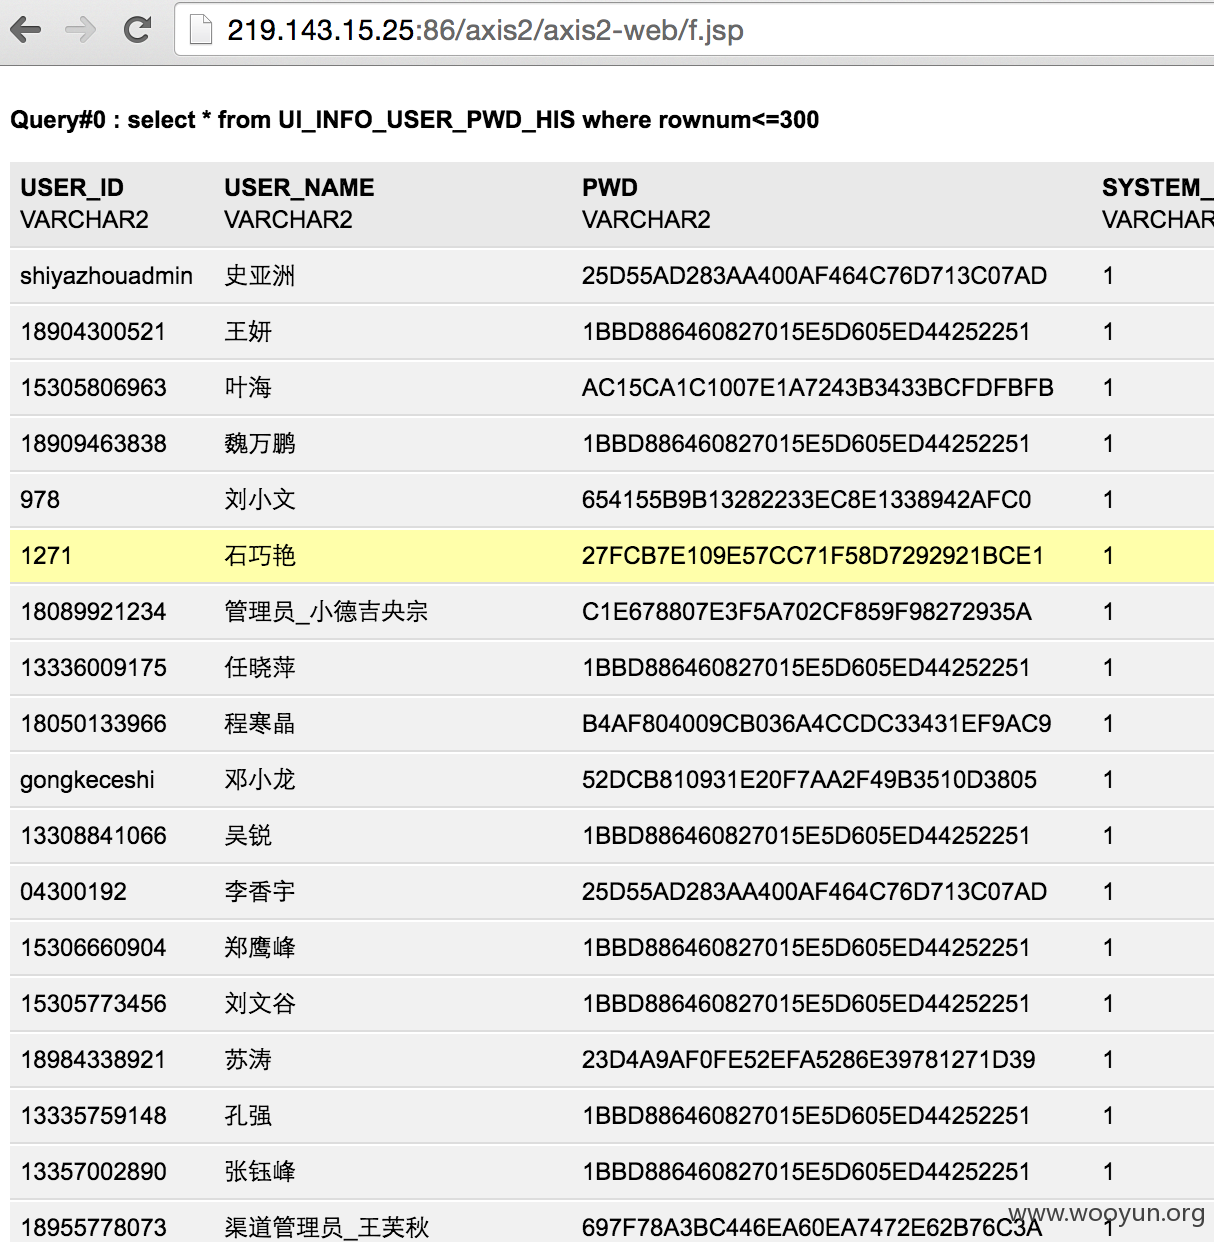The width and height of the screenshot is (1214, 1242).
Task: Reload the page with the refresh icon
Action: point(137,30)
